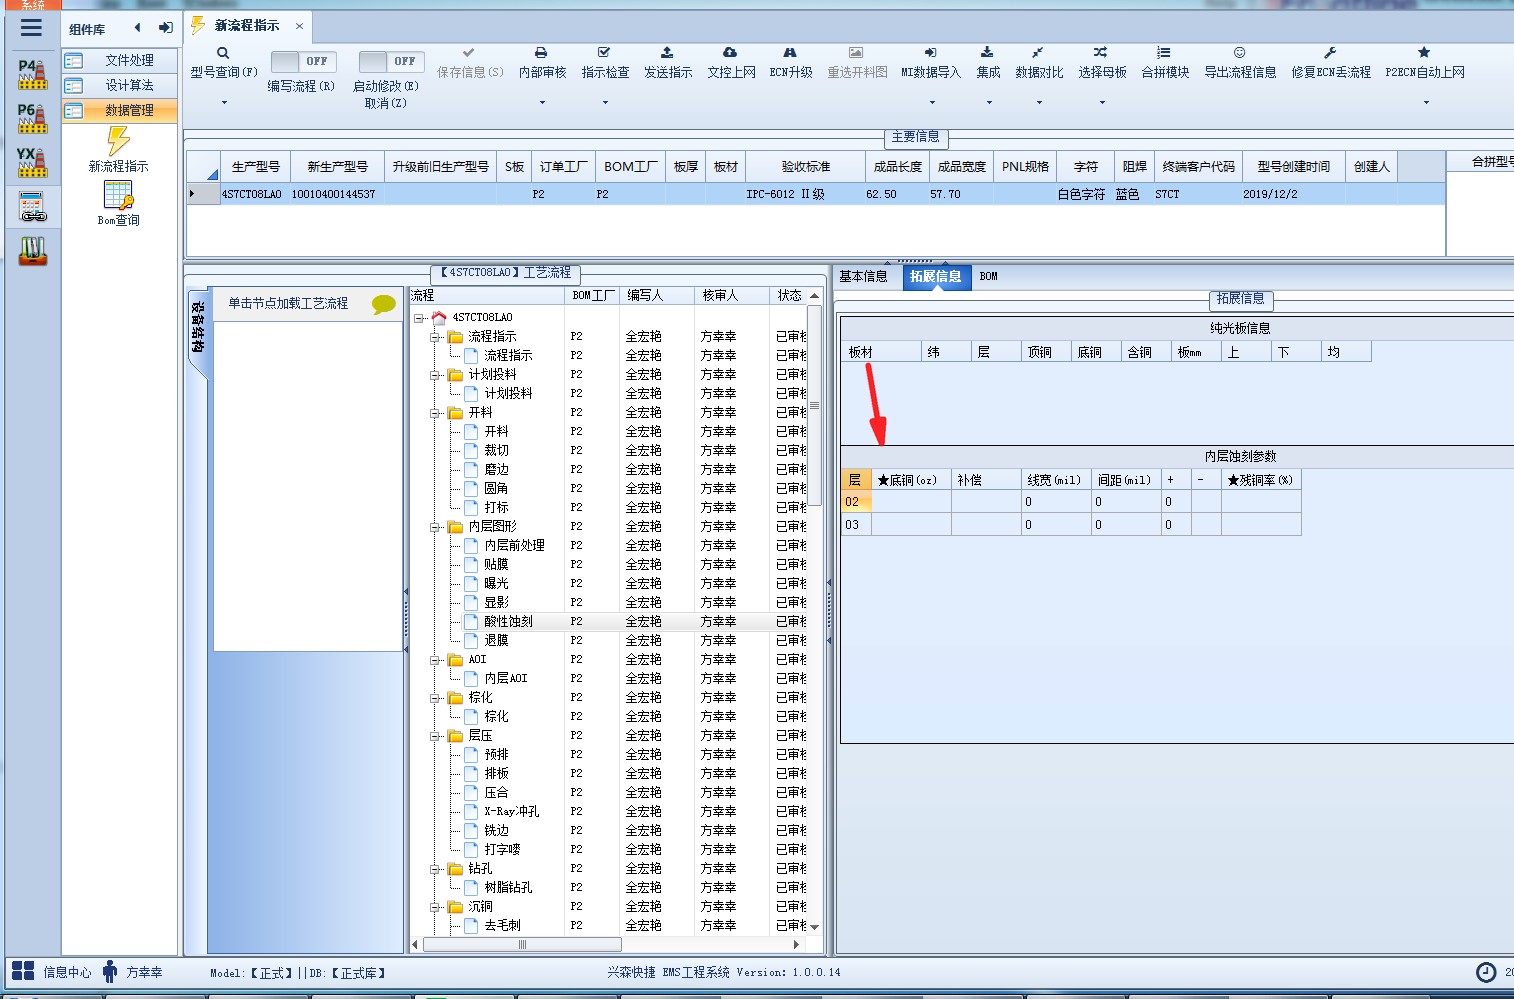This screenshot has height=999, width=1514.
Task: Select the P4 factory icon
Action: (32, 74)
